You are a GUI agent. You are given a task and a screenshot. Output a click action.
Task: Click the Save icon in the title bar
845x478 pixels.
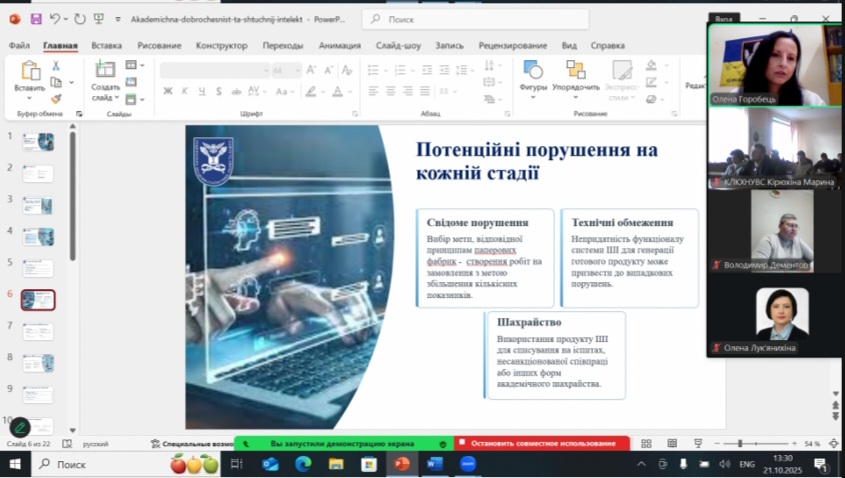coord(36,19)
